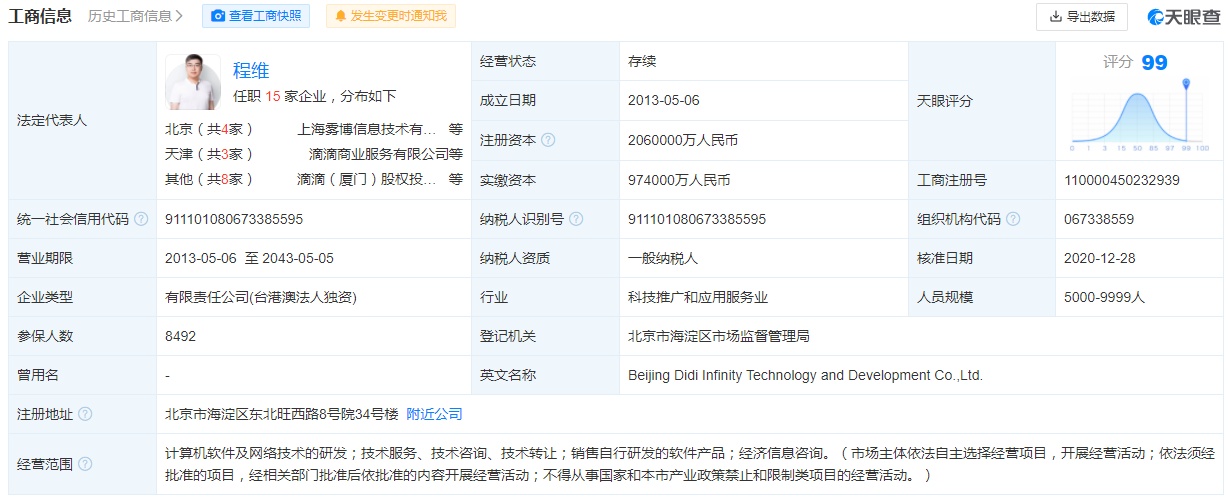Open the 滴滴商业服务有限公司 link
This screenshot has width=1228, height=498.
[x=378, y=154]
